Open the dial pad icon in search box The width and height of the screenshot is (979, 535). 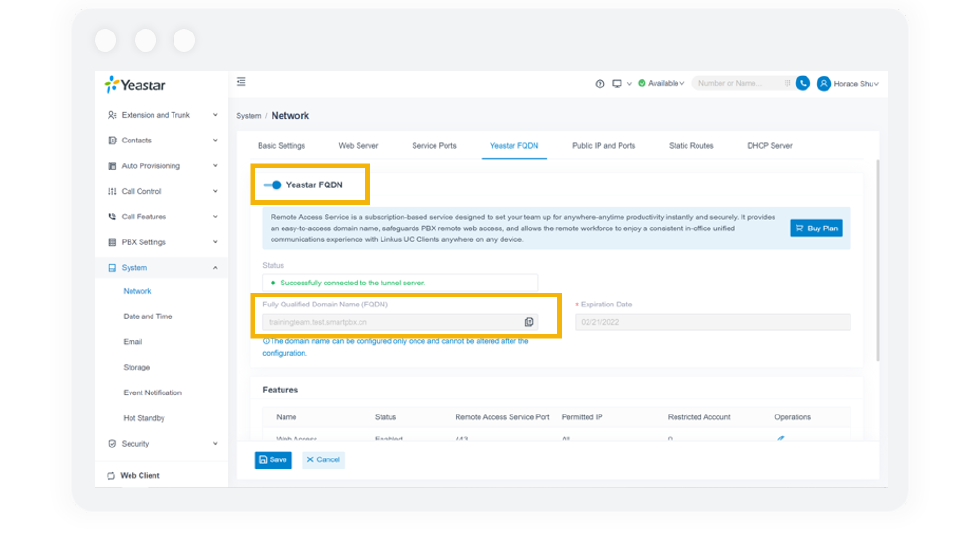tap(787, 84)
